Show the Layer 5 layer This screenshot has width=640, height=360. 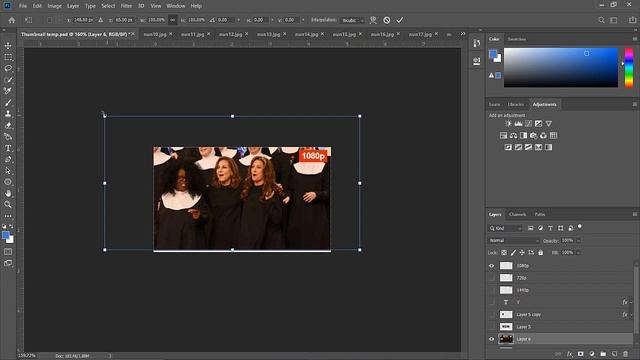491,327
